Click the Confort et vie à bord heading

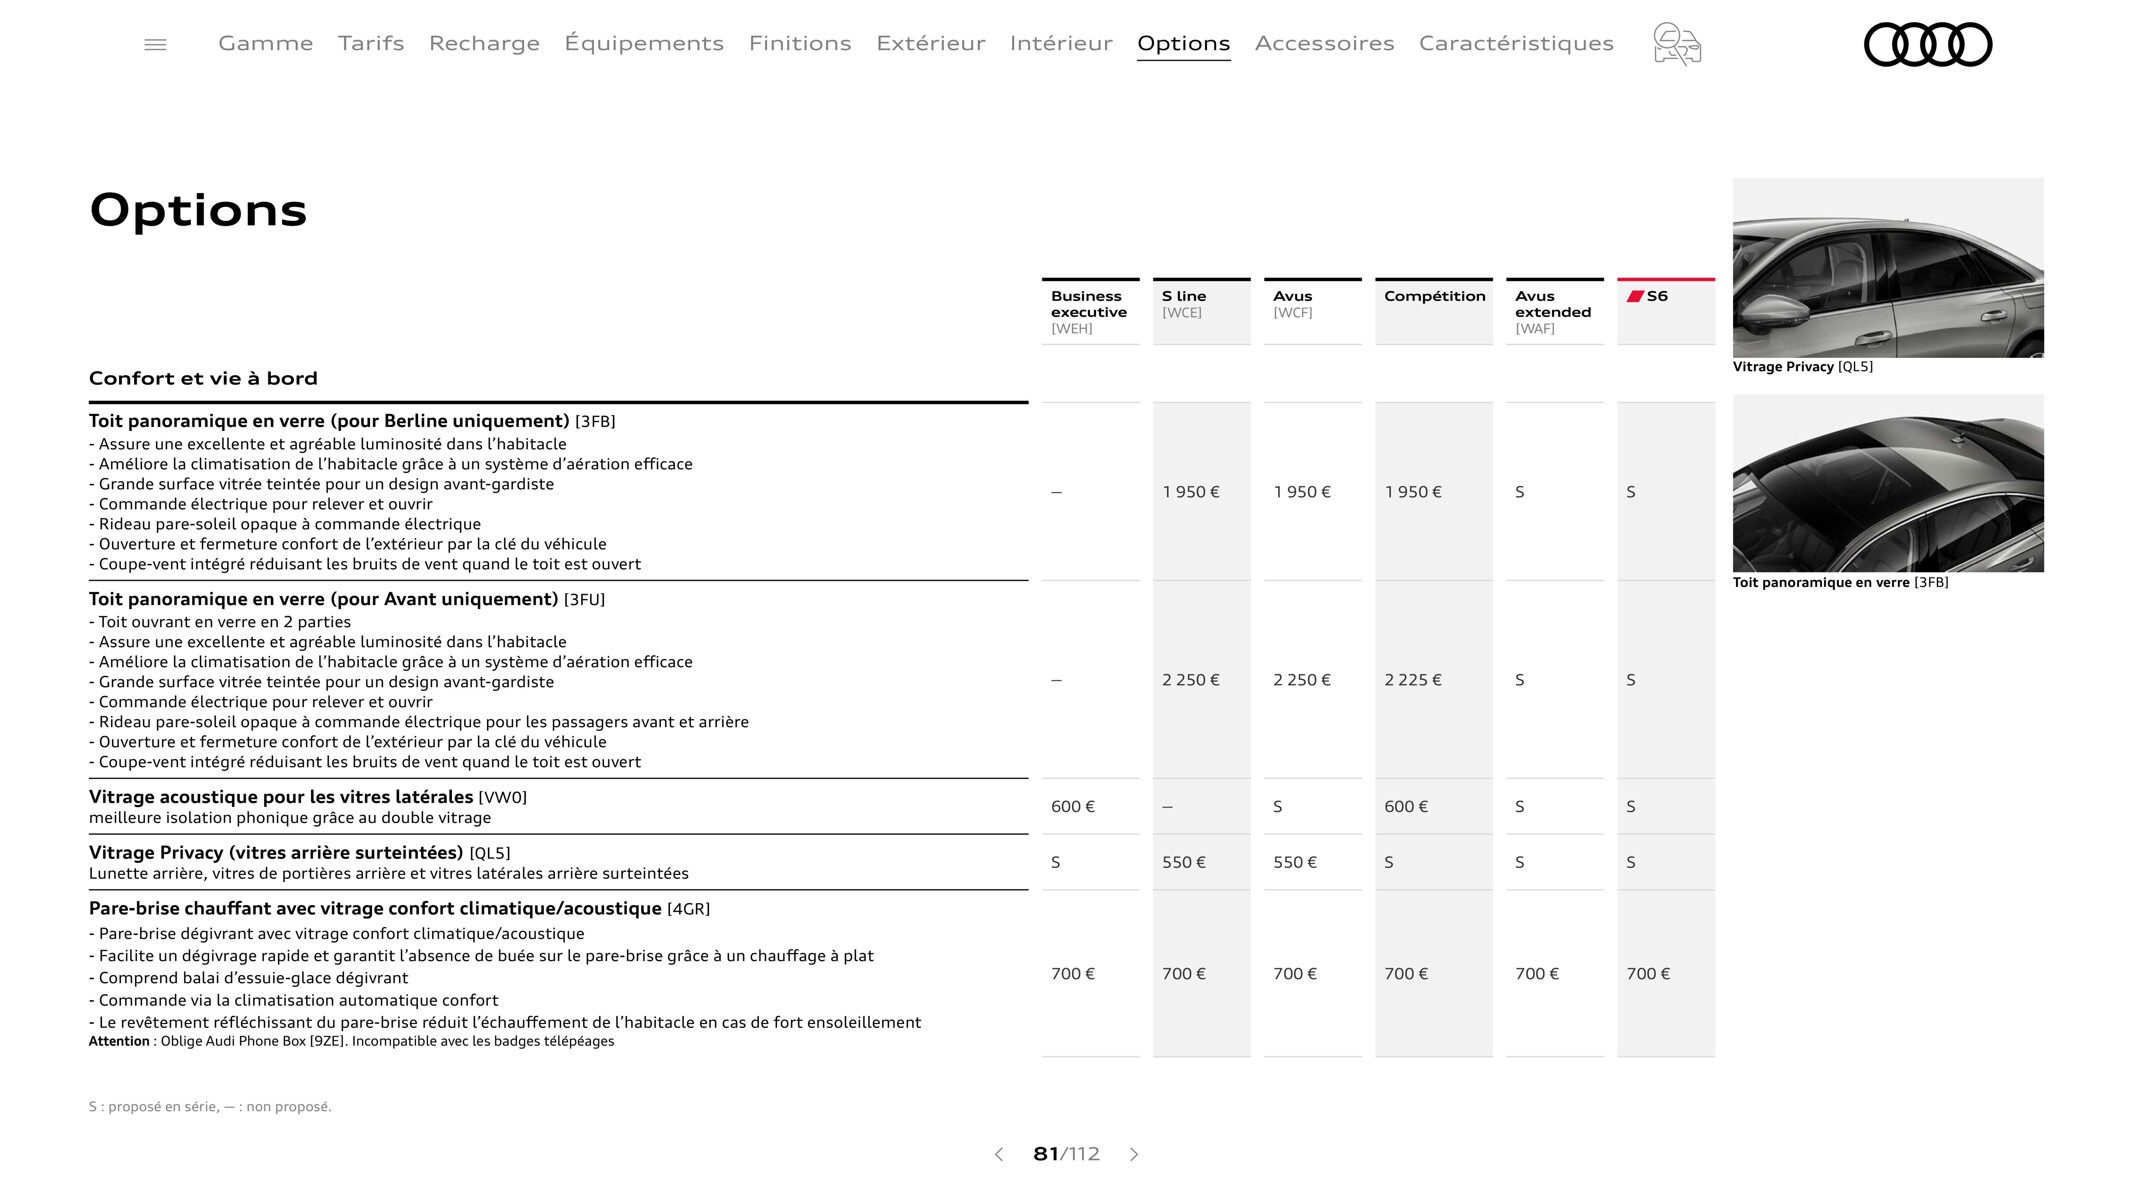(203, 378)
